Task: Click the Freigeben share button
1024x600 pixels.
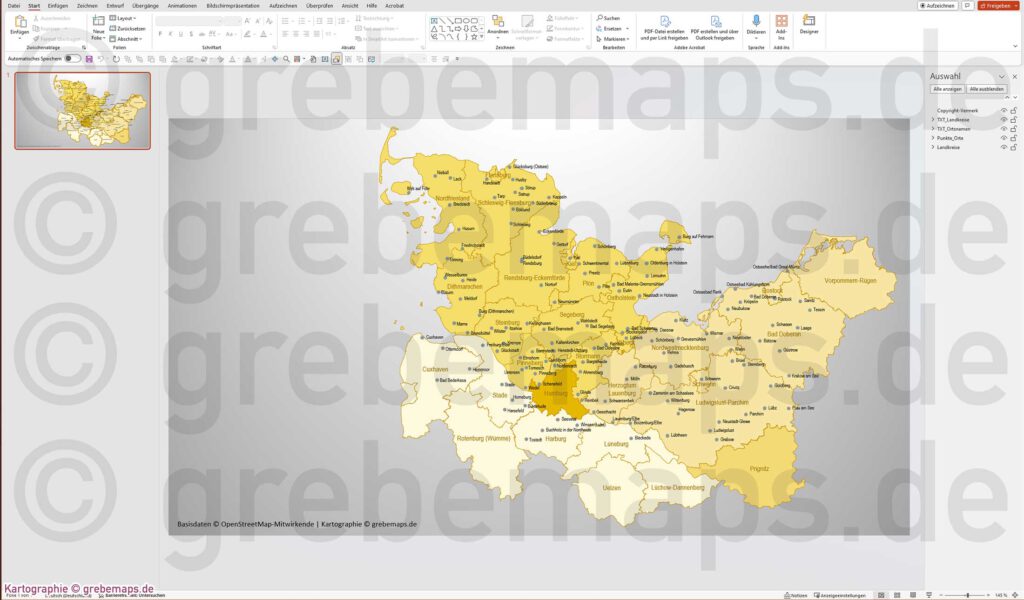Action: (x=997, y=5)
